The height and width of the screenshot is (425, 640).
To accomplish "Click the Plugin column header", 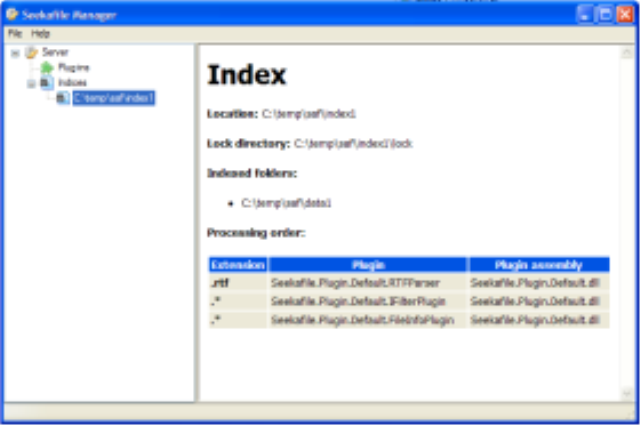I will click(x=368, y=265).
